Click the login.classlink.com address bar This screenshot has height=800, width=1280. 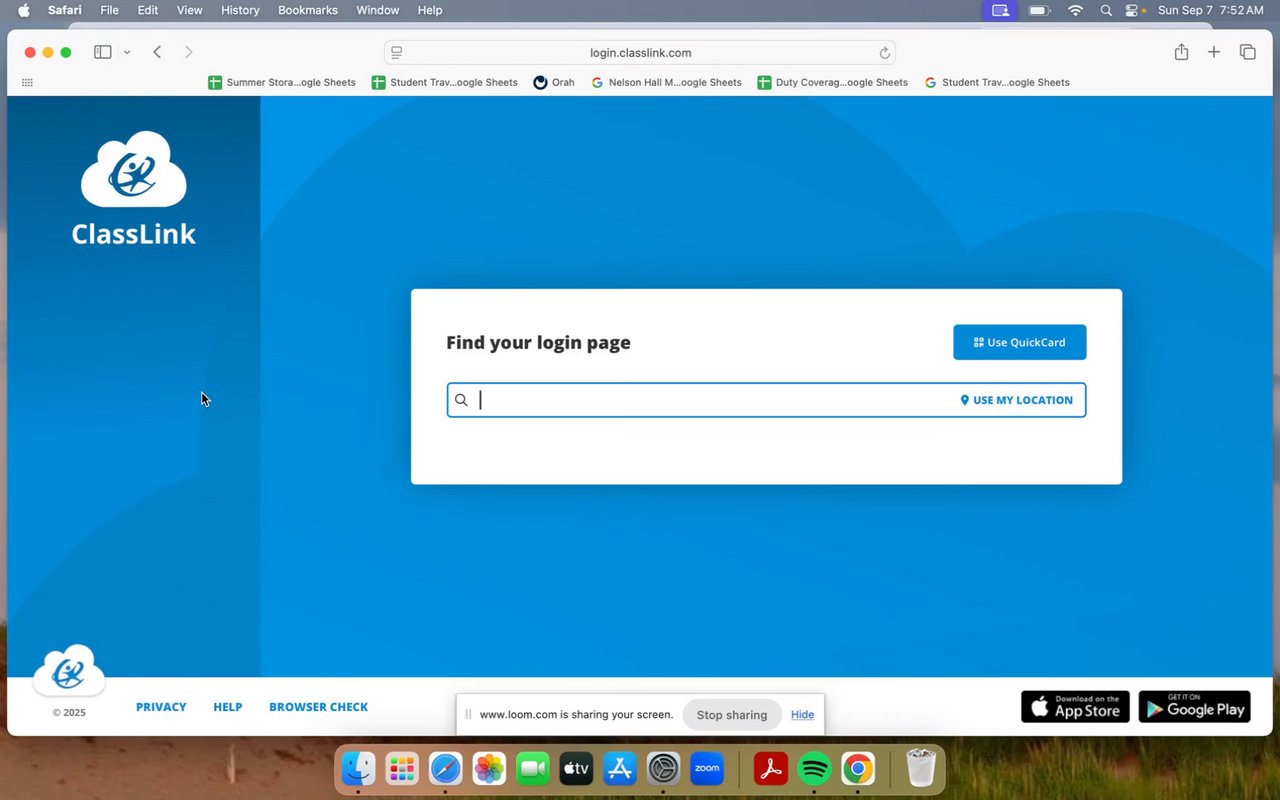click(640, 53)
